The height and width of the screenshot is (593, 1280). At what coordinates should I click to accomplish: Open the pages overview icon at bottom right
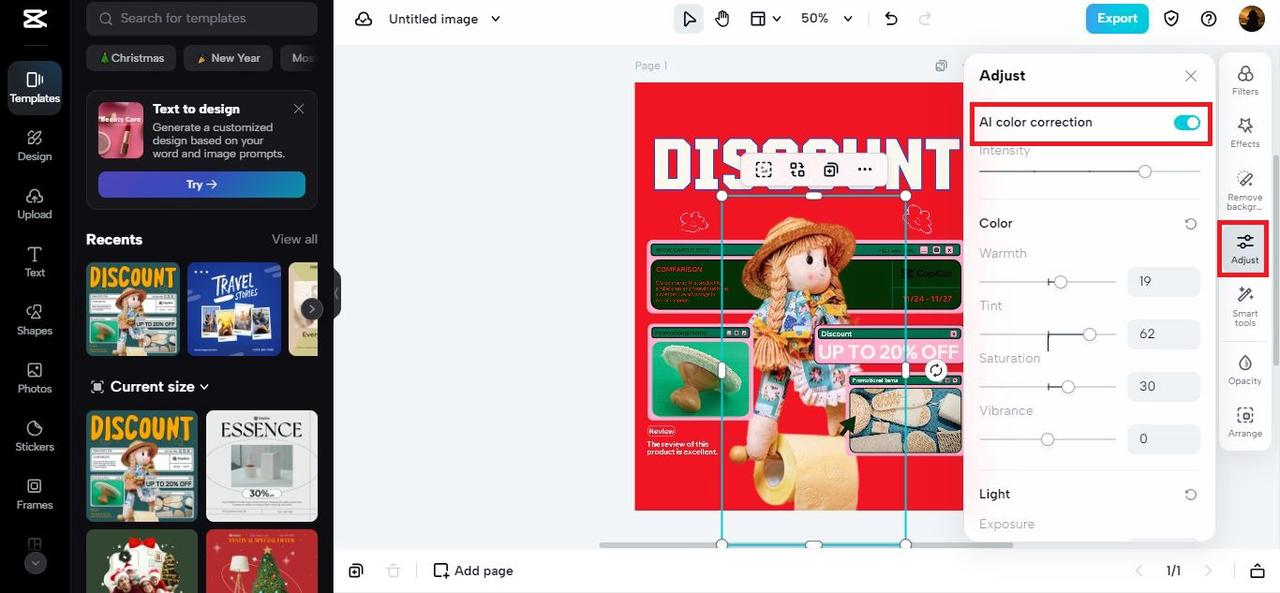(x=1257, y=571)
